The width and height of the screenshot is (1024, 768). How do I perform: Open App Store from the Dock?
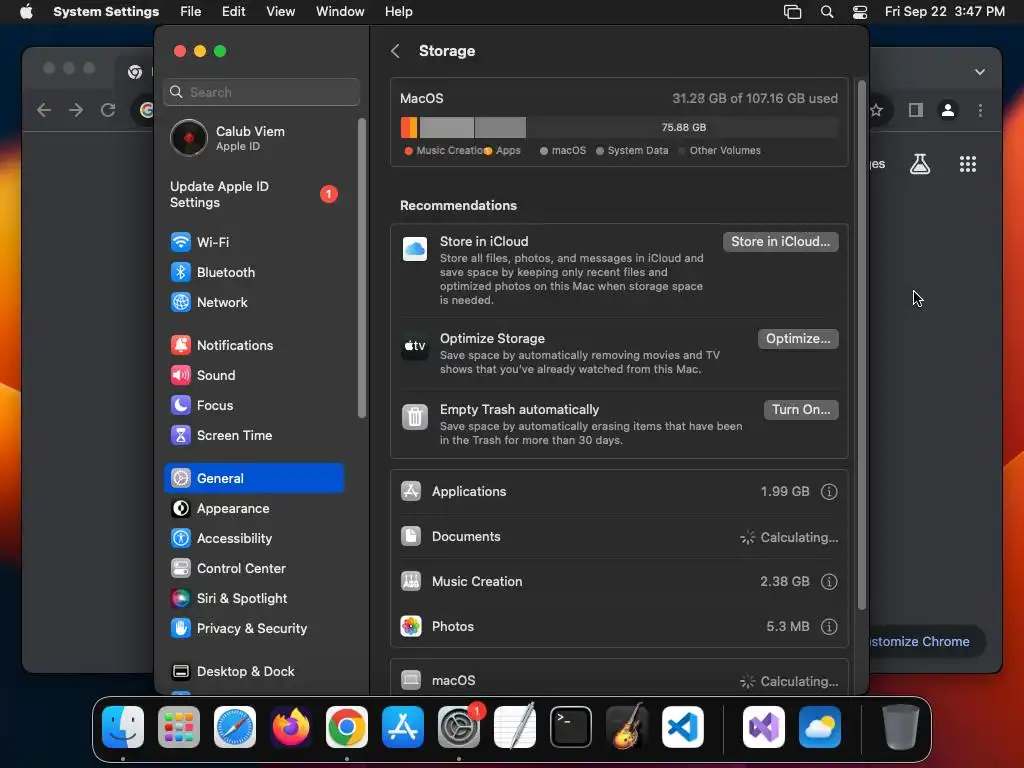(403, 727)
